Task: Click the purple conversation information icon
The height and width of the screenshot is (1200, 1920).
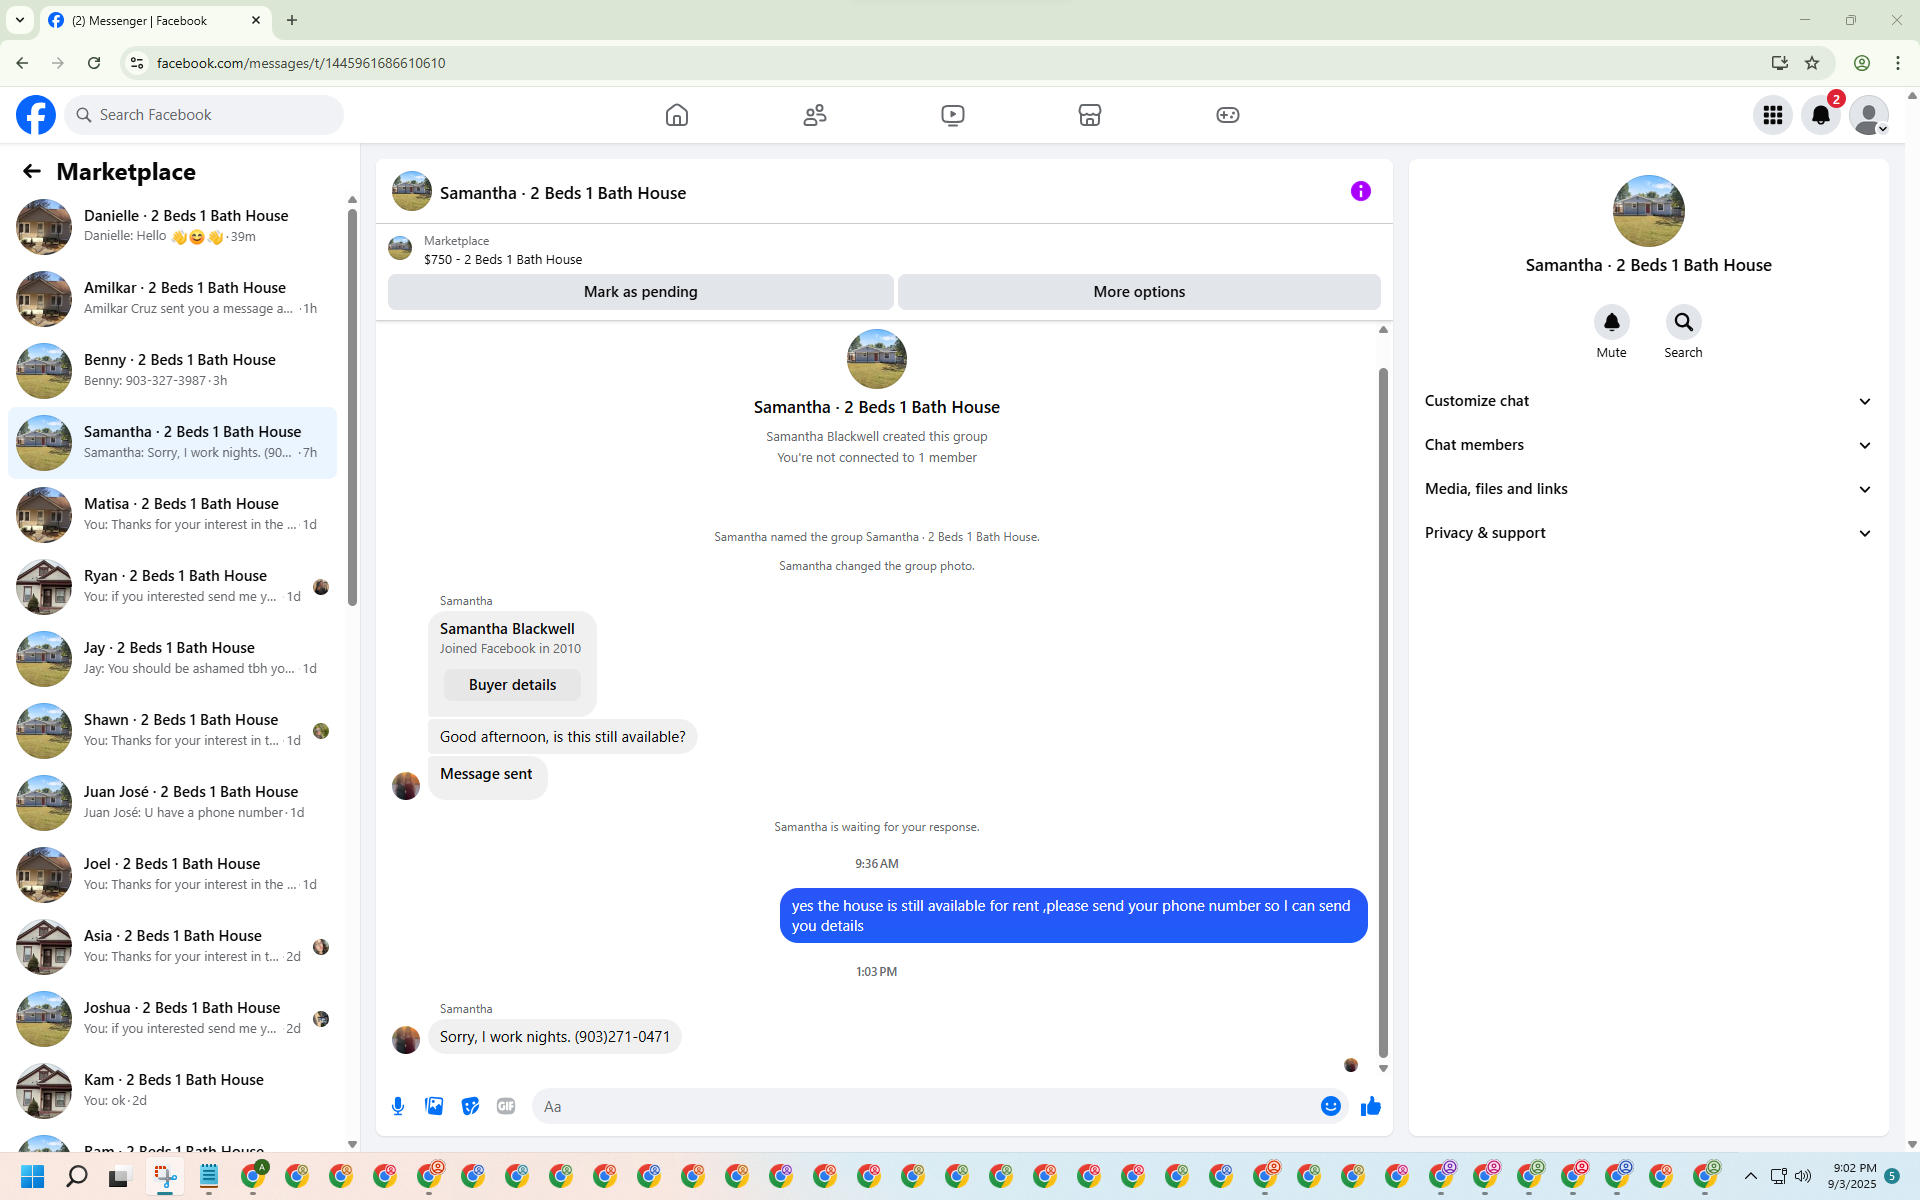Action: coord(1361,191)
